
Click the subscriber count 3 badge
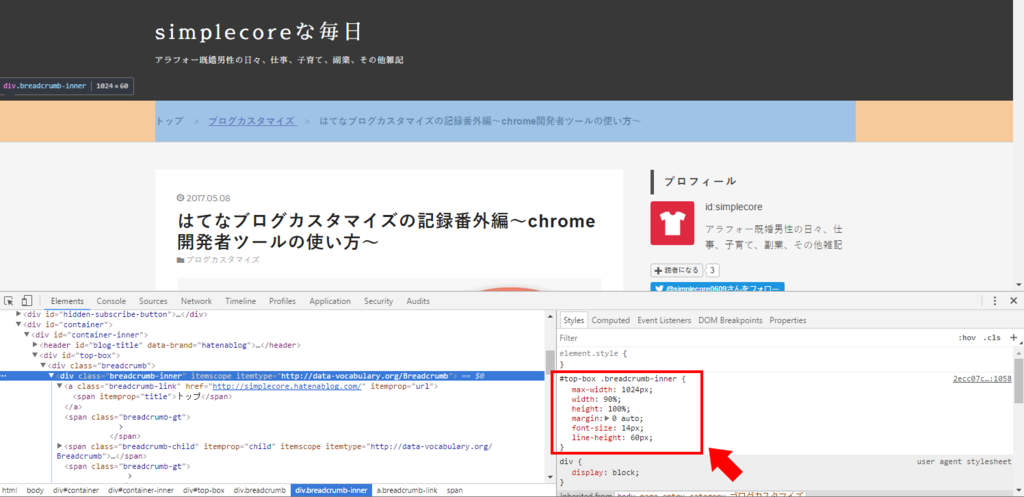[713, 270]
